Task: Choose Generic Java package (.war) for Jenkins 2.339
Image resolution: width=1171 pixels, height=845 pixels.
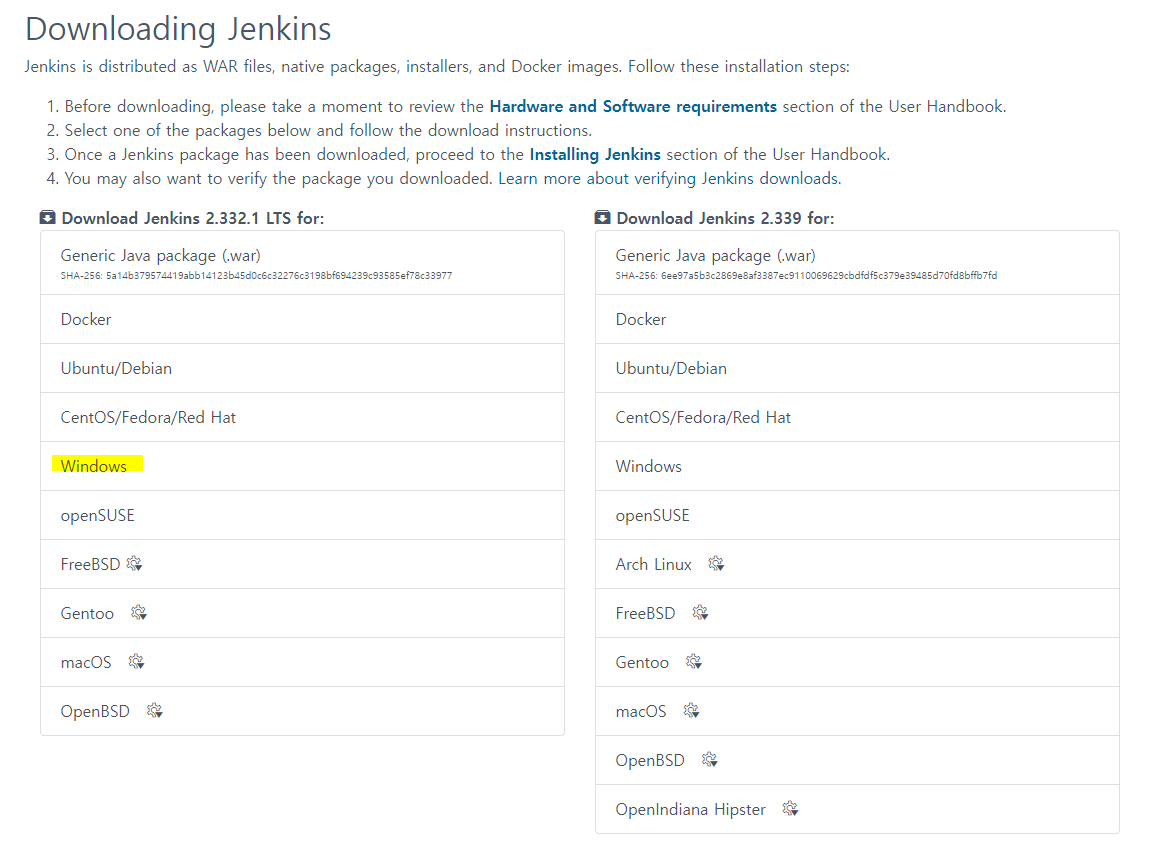Action: coord(857,263)
